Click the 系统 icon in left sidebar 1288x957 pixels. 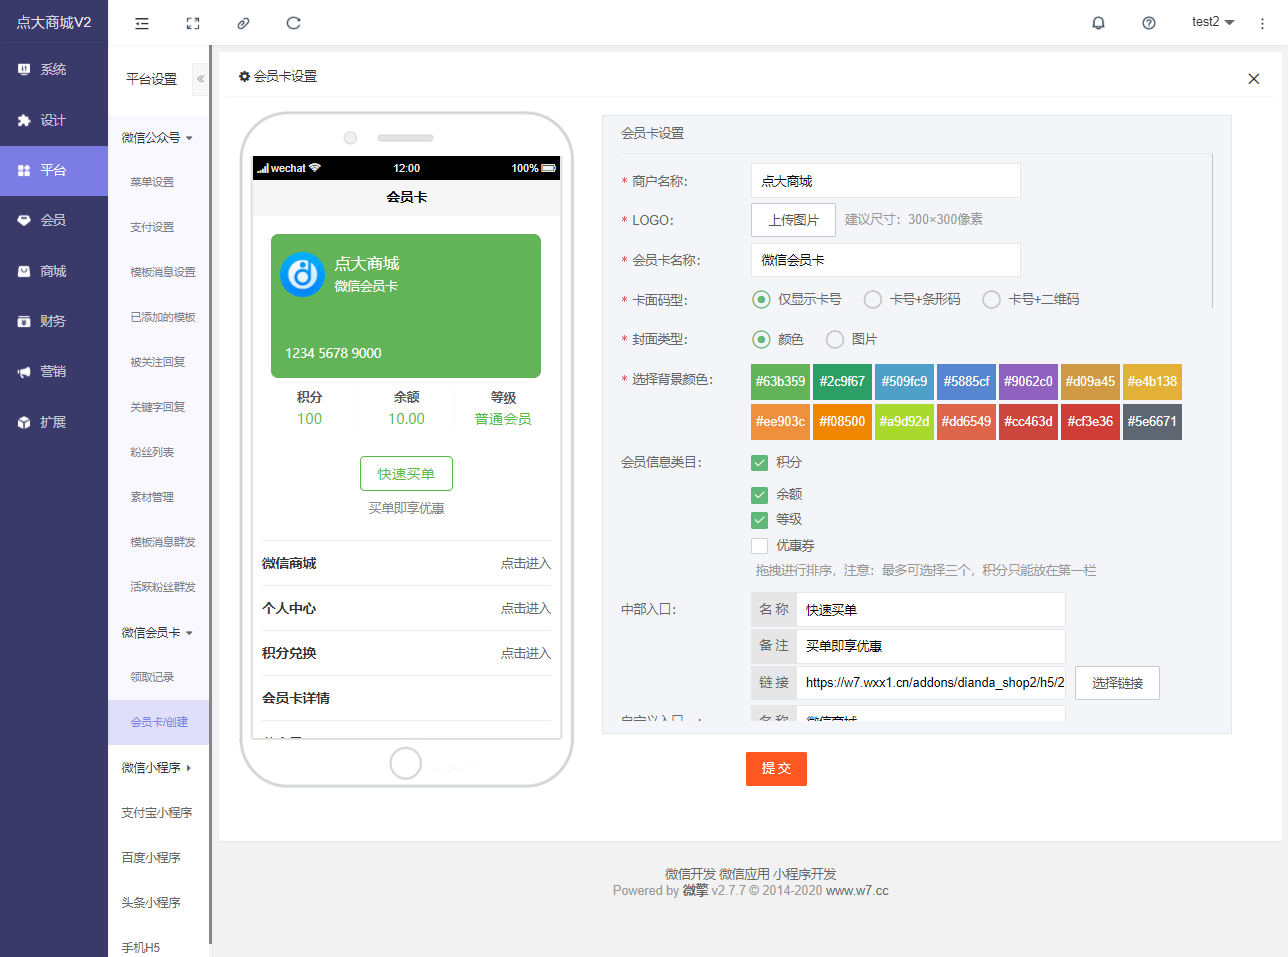point(24,69)
